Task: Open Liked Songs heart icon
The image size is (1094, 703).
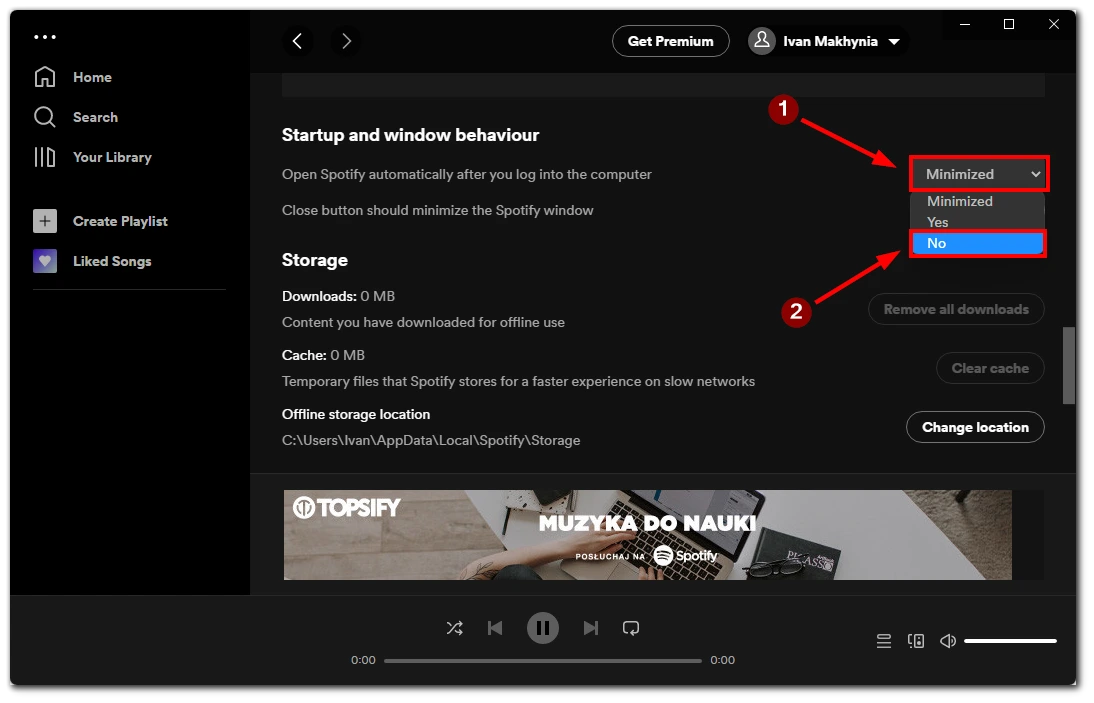Action: (x=45, y=262)
